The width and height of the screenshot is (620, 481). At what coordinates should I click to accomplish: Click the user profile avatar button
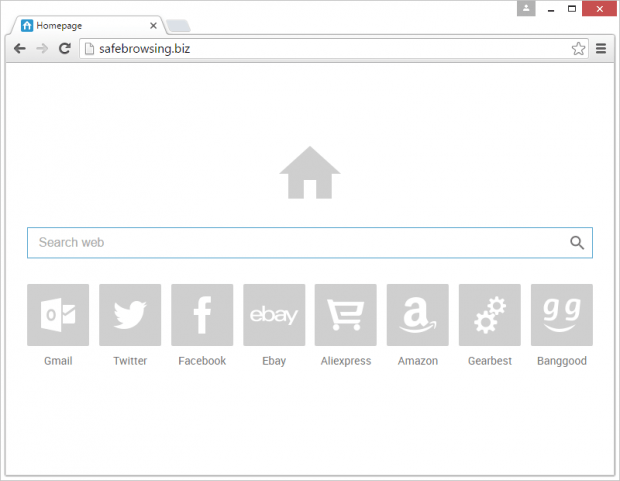526,8
